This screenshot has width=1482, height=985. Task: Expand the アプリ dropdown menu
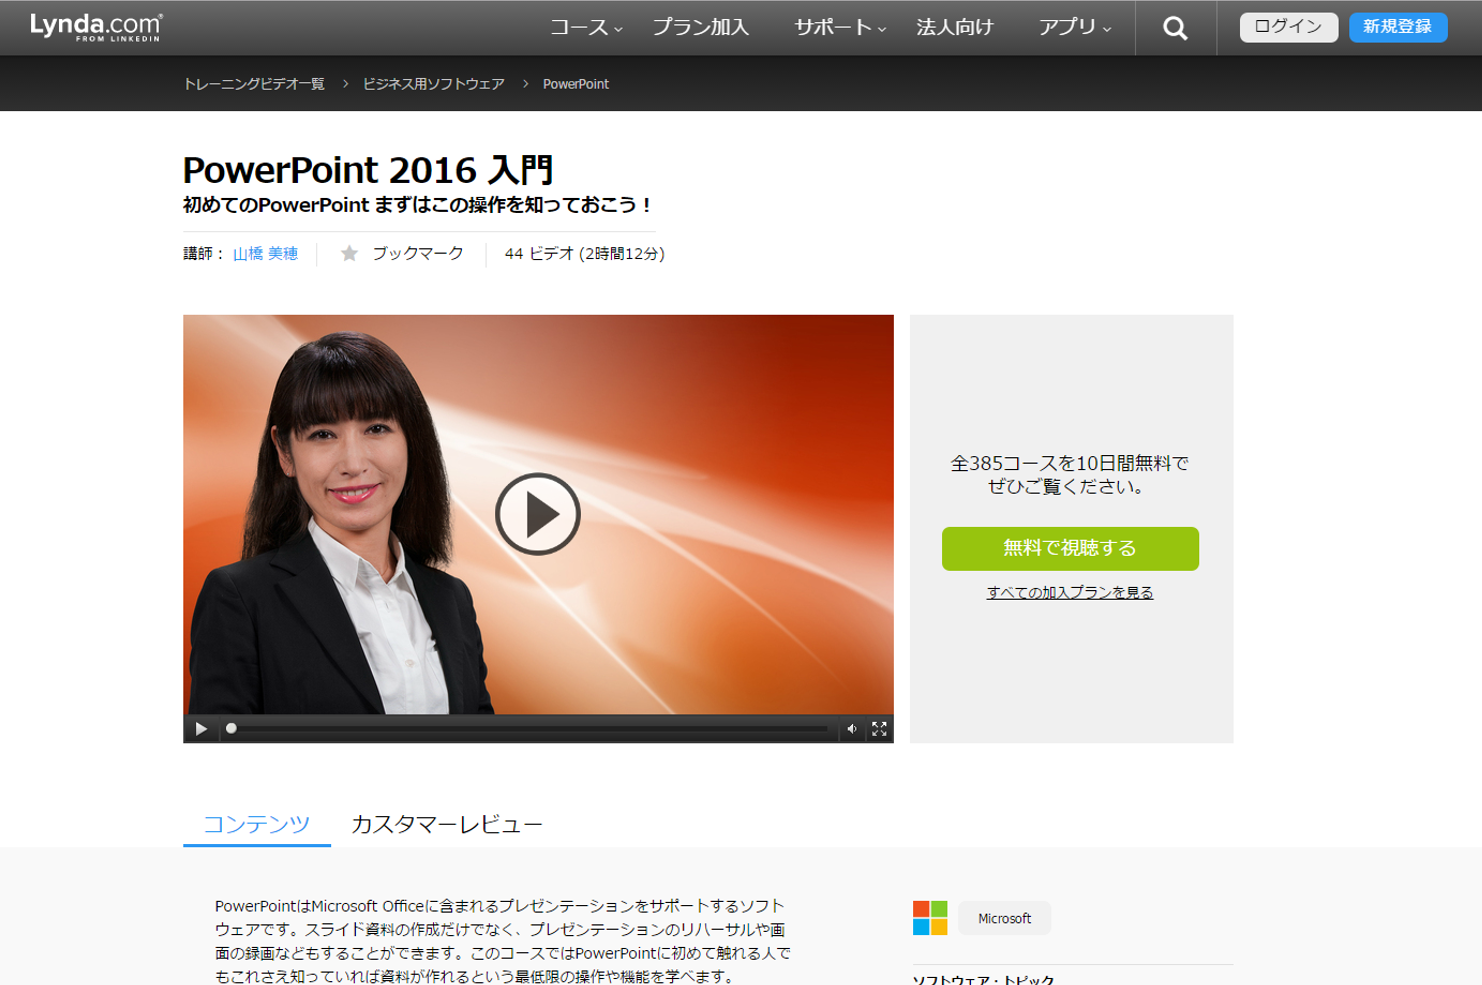1075,28
